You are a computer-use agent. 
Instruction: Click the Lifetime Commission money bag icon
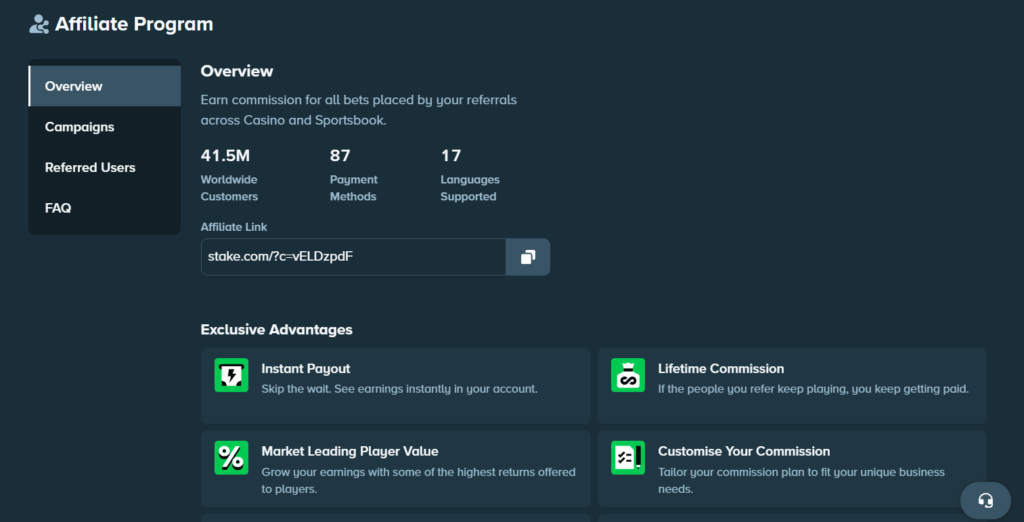628,375
